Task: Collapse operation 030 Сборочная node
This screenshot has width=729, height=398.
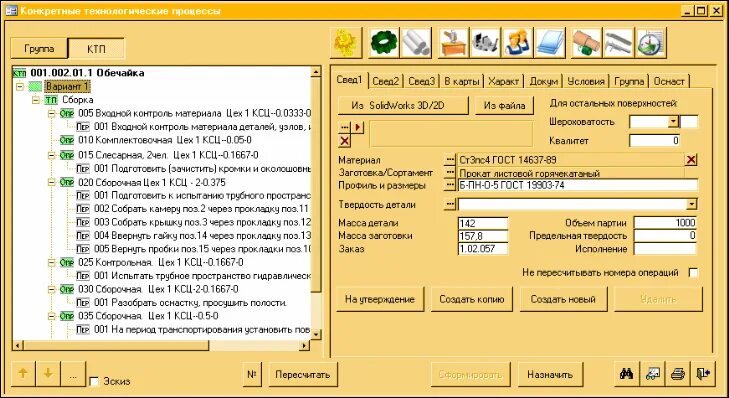Action: [x=52, y=290]
